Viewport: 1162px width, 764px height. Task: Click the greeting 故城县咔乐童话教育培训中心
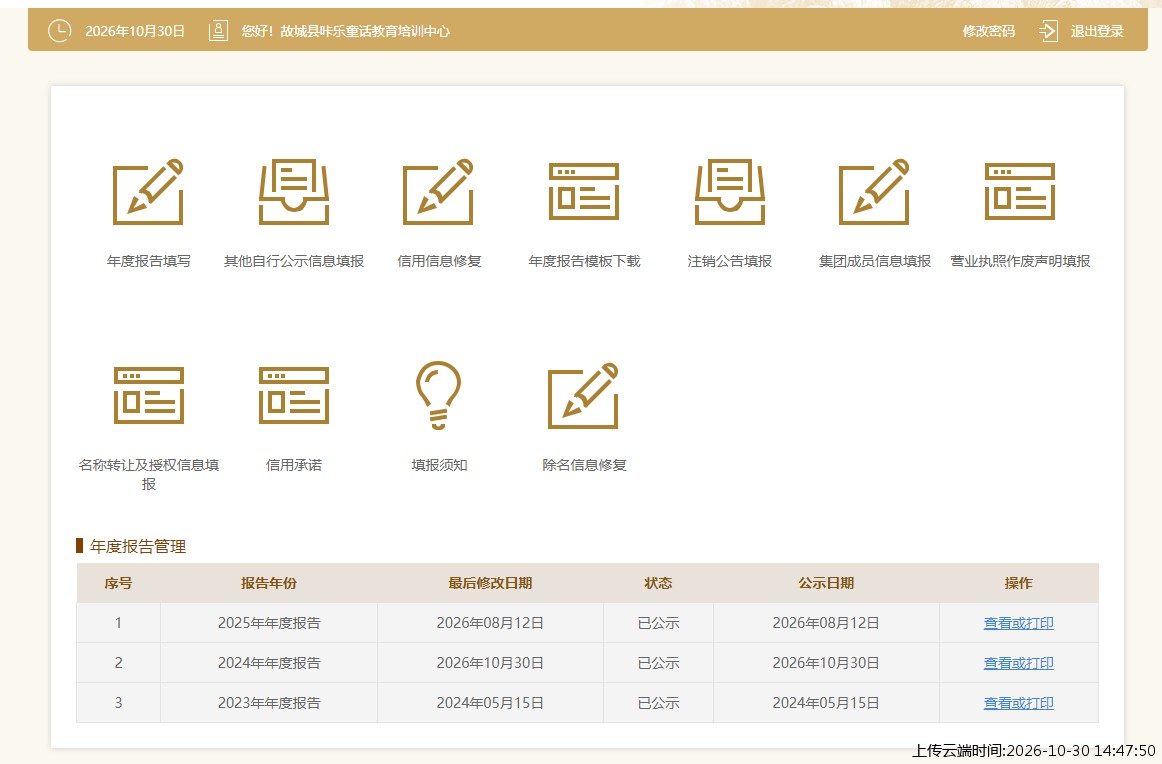365,31
